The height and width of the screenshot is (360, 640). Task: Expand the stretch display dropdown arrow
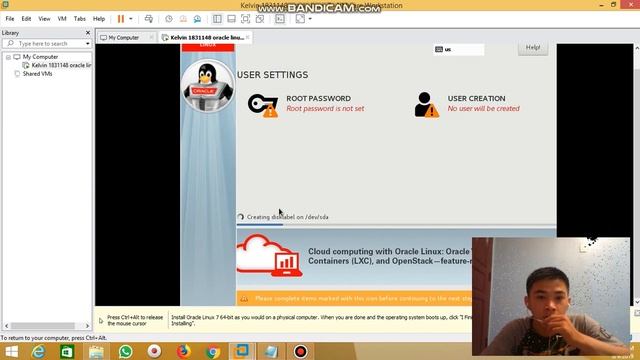pos(310,19)
